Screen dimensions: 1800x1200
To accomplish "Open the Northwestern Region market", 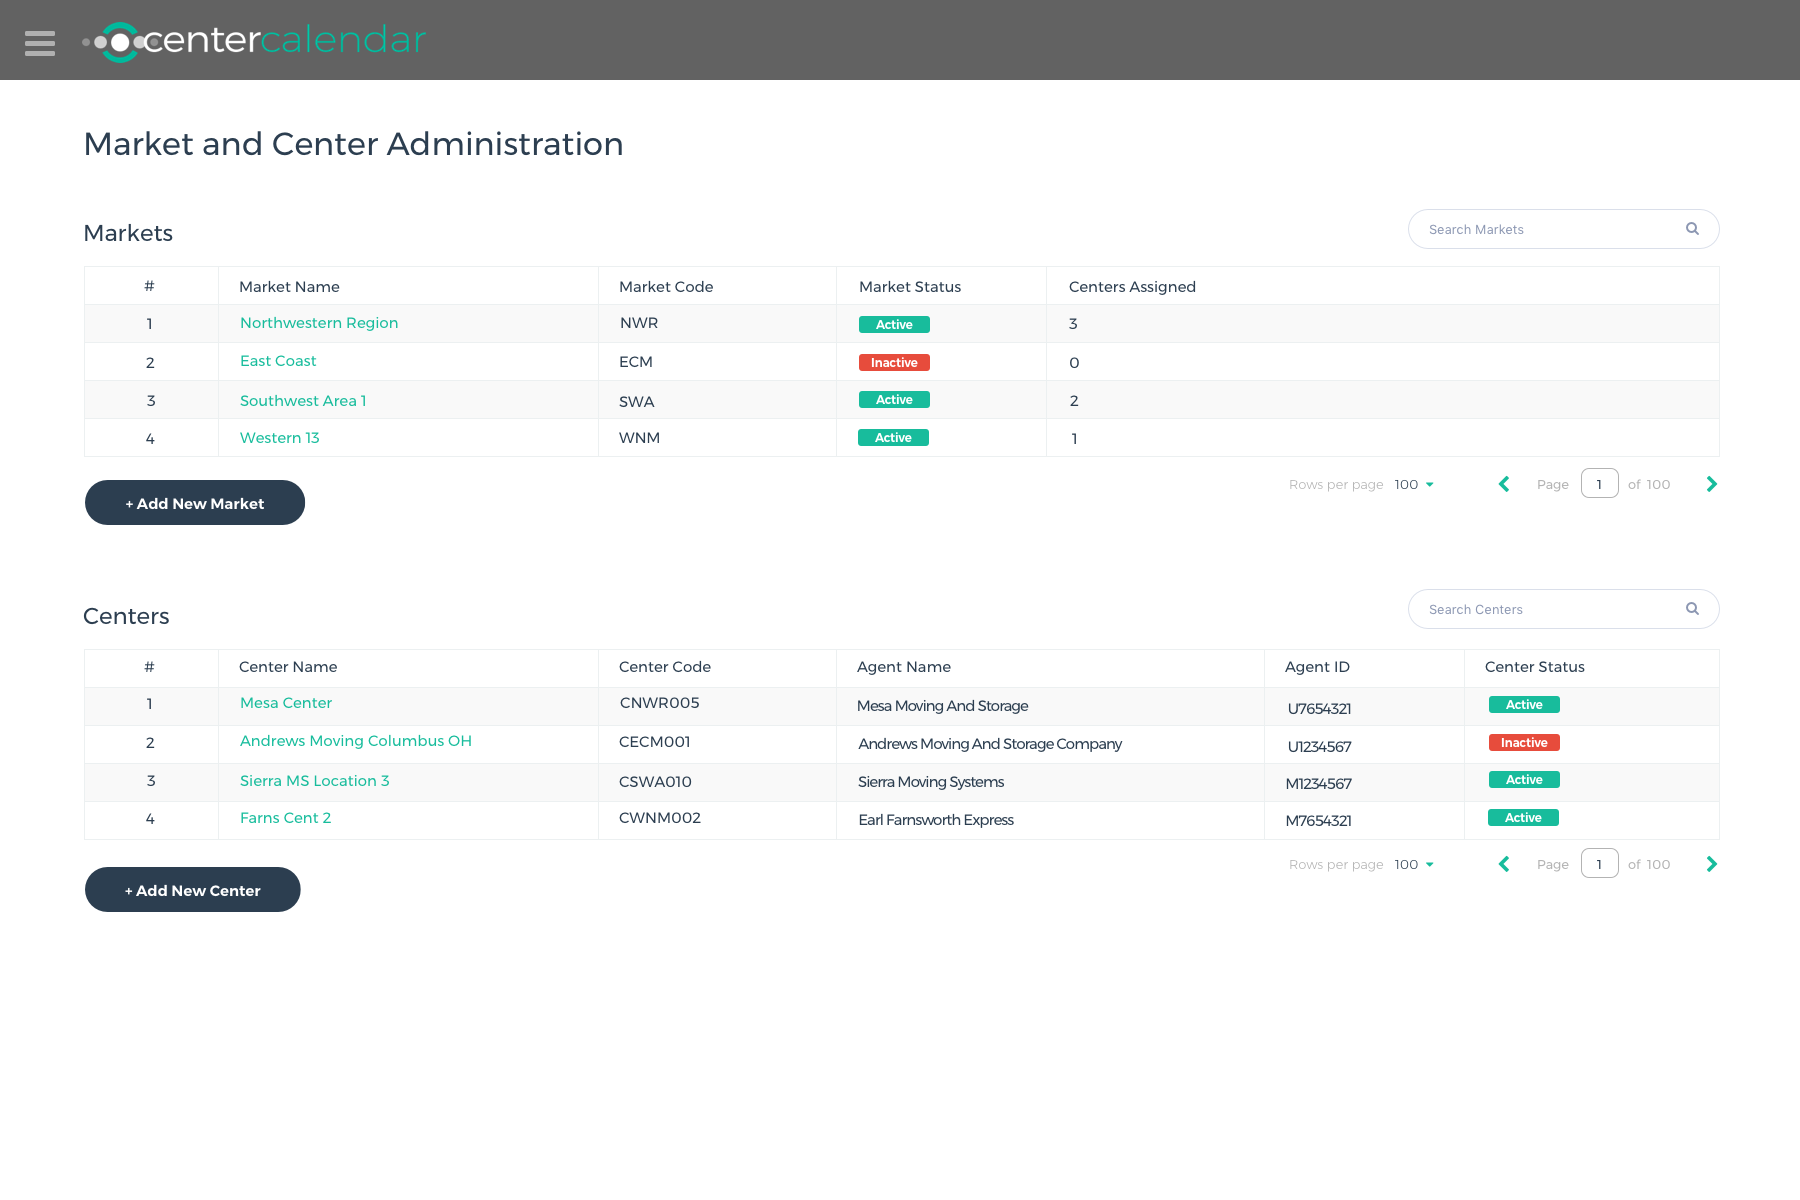I will 319,323.
